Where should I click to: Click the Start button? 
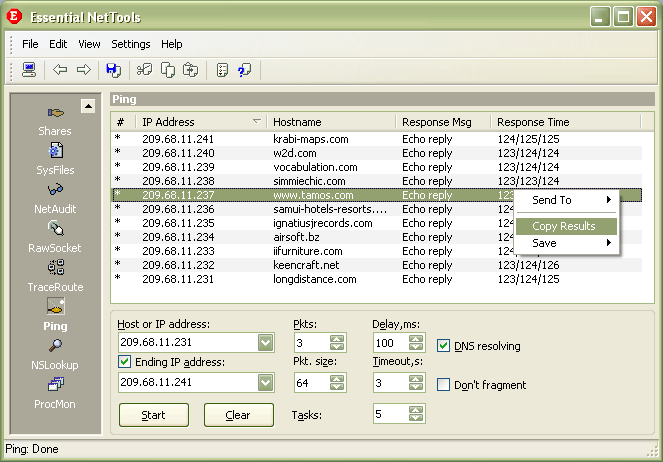[x=154, y=415]
